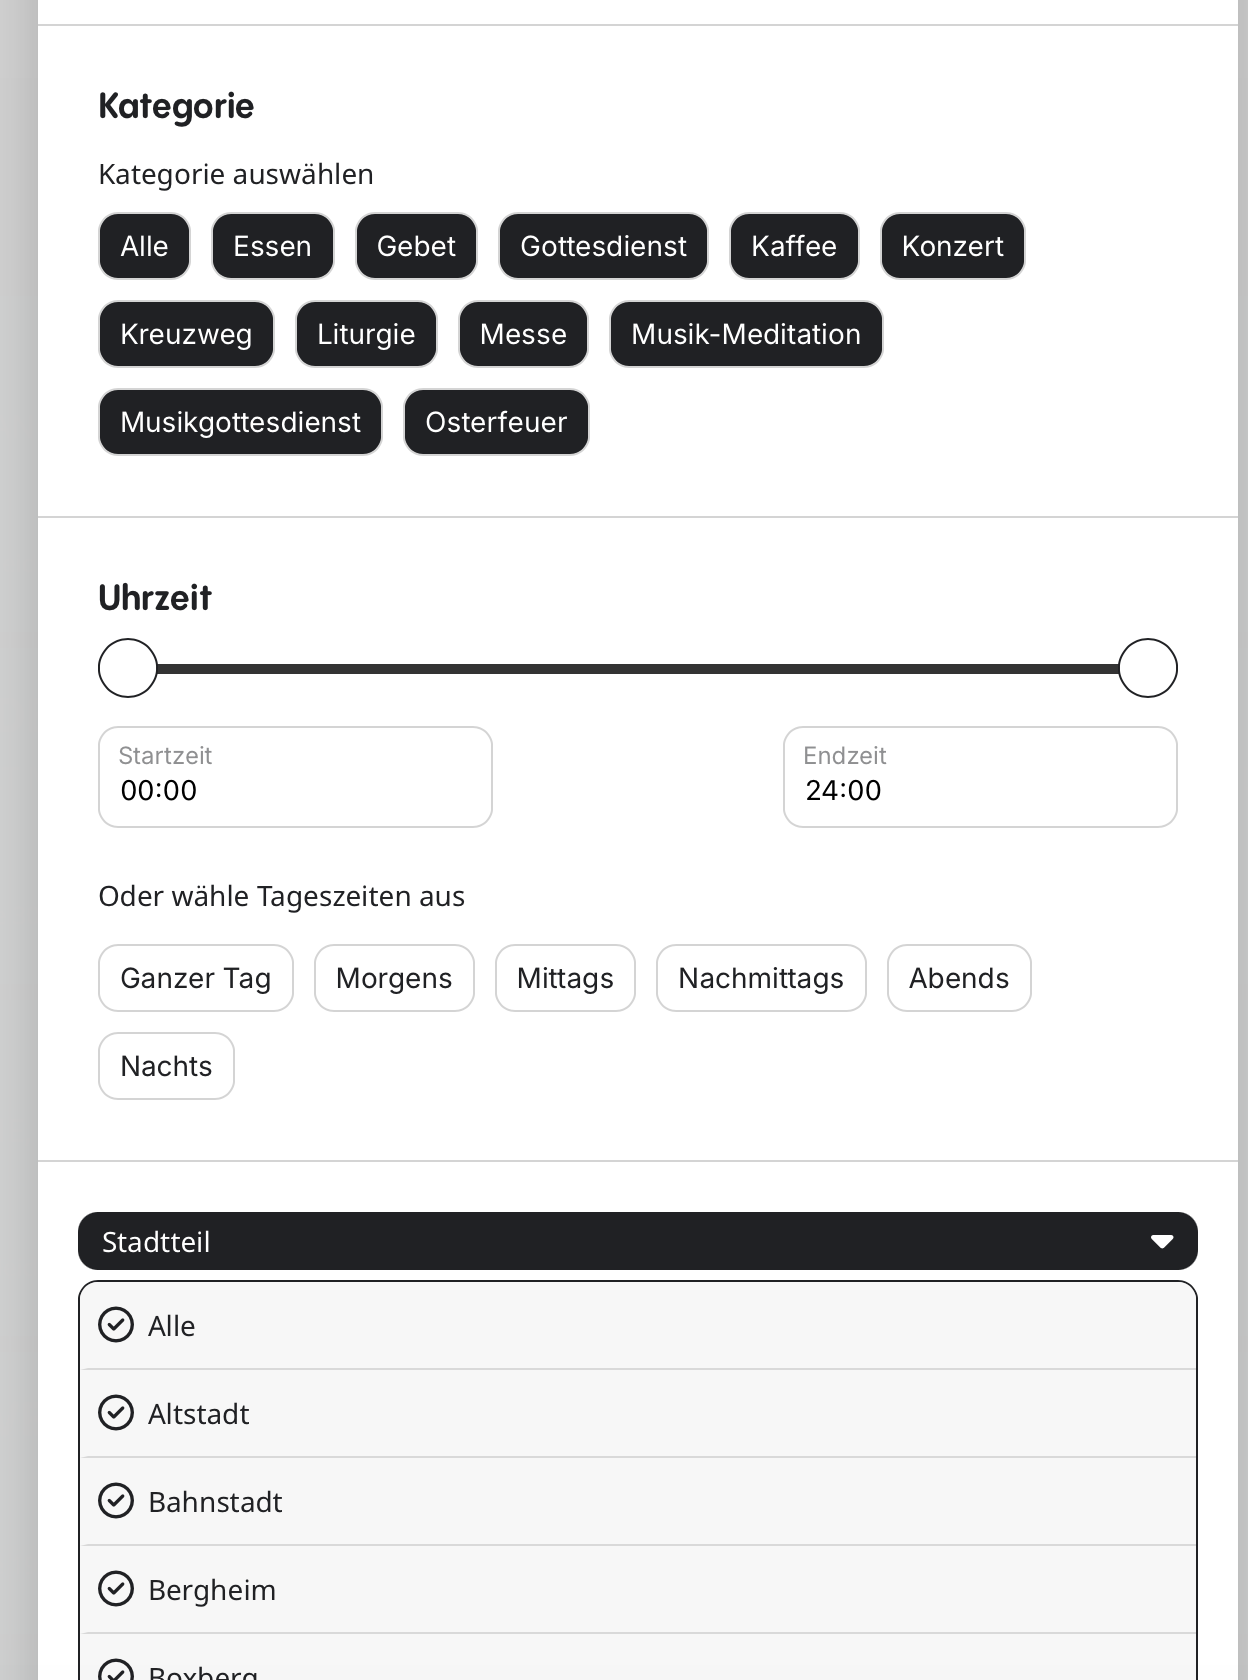1248x1680 pixels.
Task: Collapse the Stadtteil dropdown arrow
Action: click(1161, 1242)
